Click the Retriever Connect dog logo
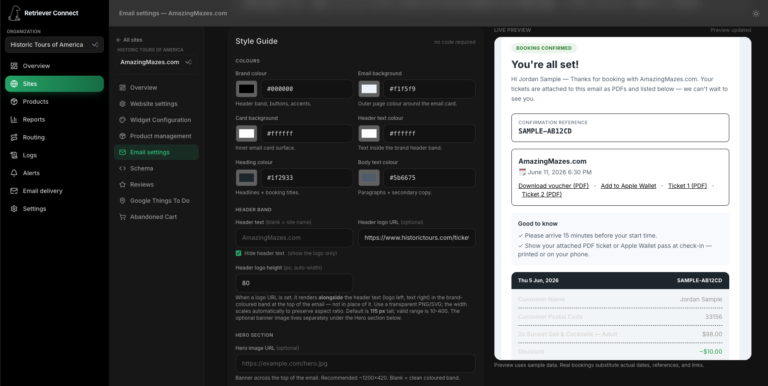This screenshot has height=386, width=768. [x=14, y=13]
